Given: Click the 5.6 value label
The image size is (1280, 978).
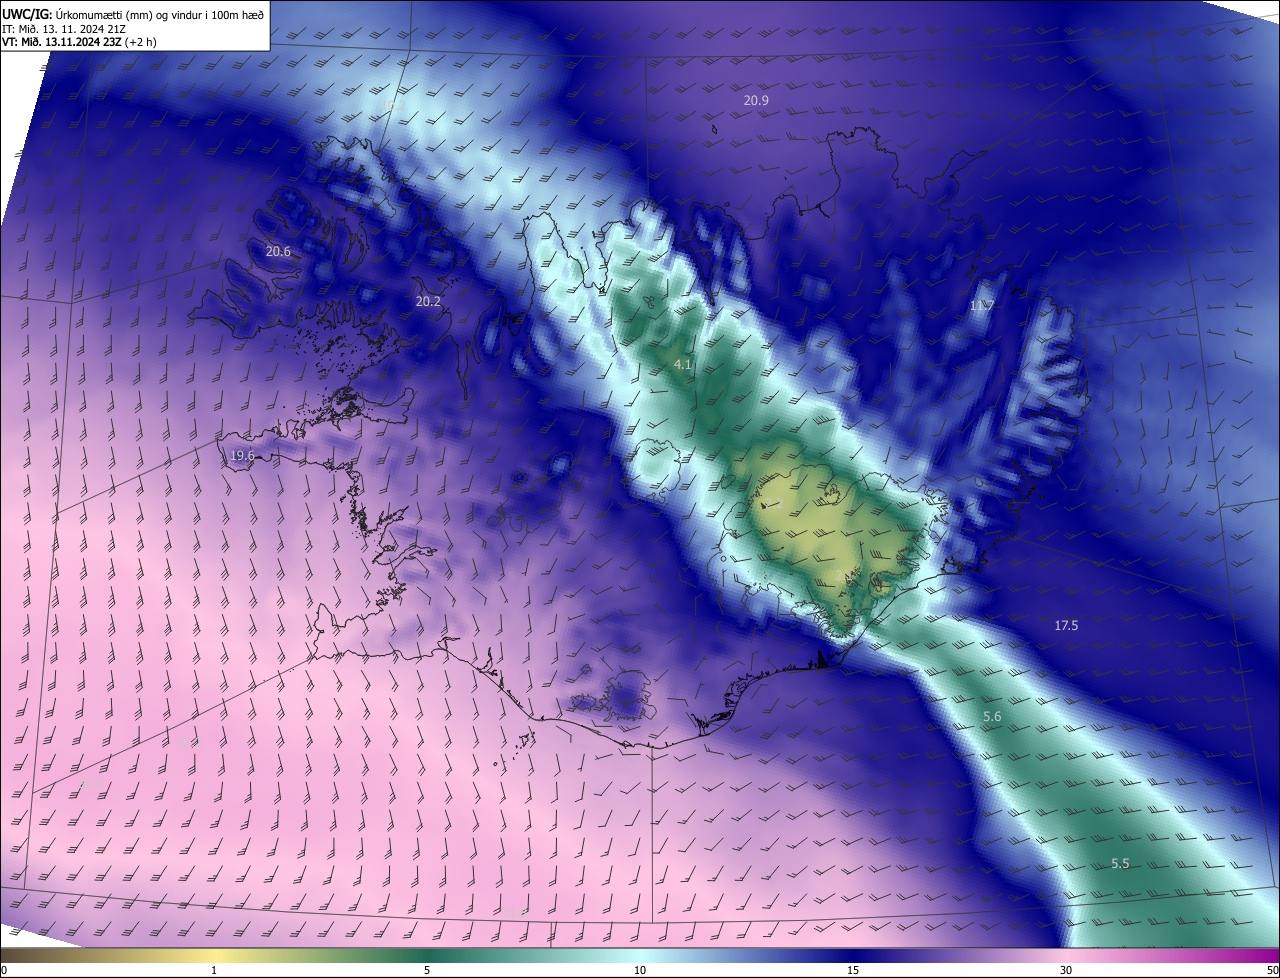Looking at the screenshot, I should [992, 717].
